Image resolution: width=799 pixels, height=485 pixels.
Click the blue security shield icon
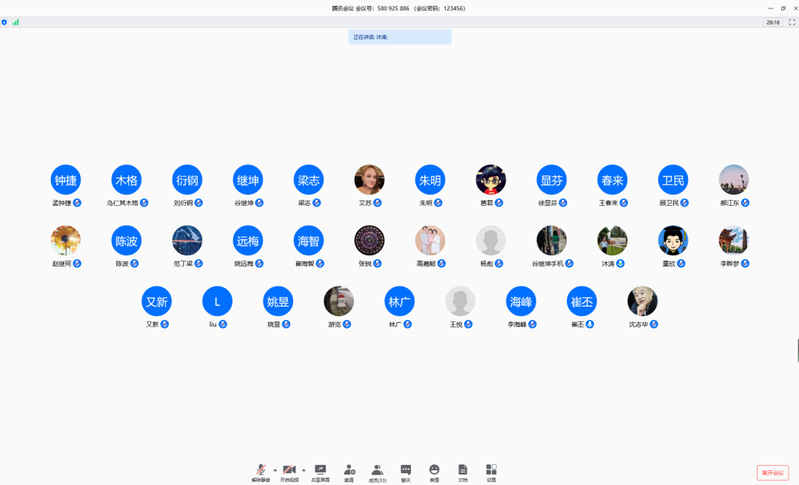click(5, 22)
